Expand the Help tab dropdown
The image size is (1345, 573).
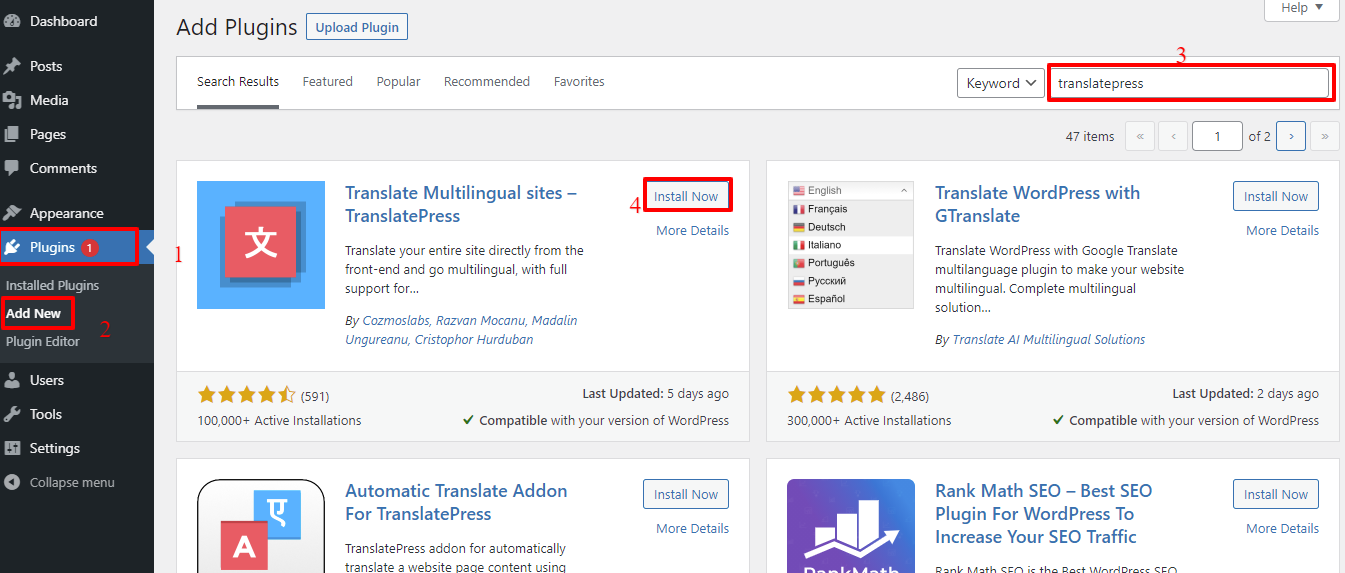1301,9
